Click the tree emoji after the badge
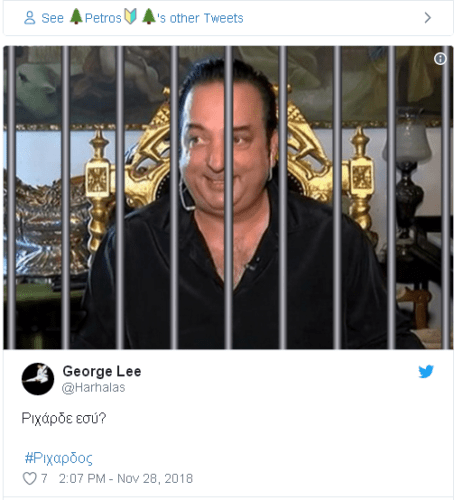This screenshot has width=463, height=500. [x=149, y=16]
